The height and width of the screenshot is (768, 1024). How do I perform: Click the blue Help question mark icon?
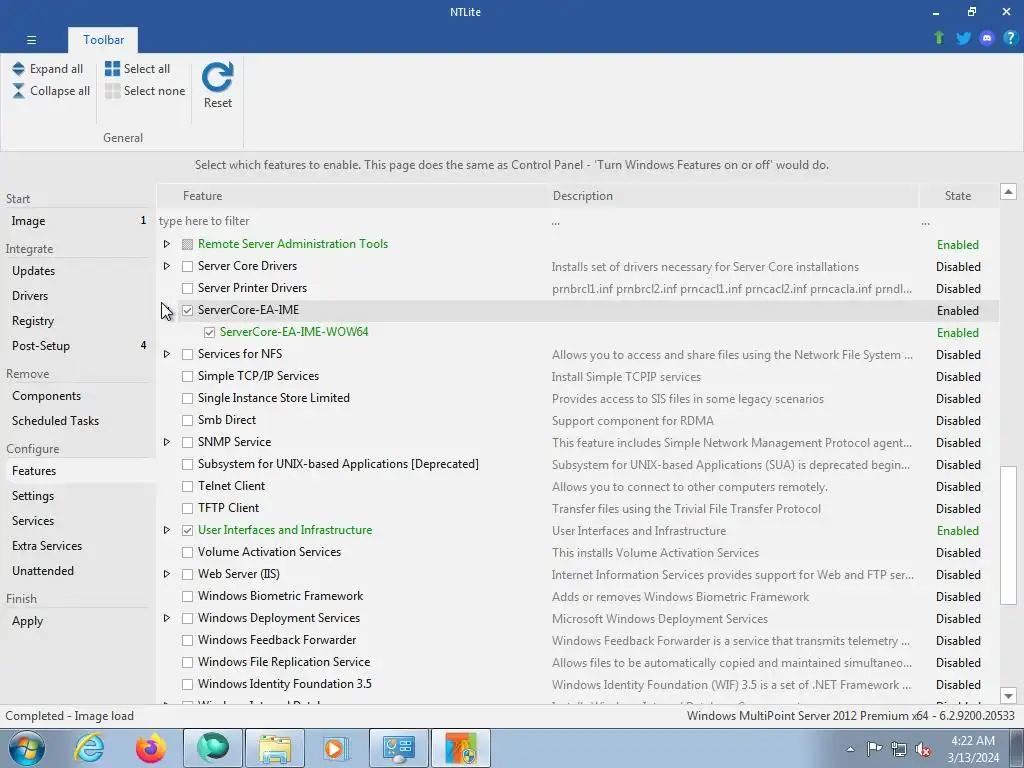(1010, 38)
